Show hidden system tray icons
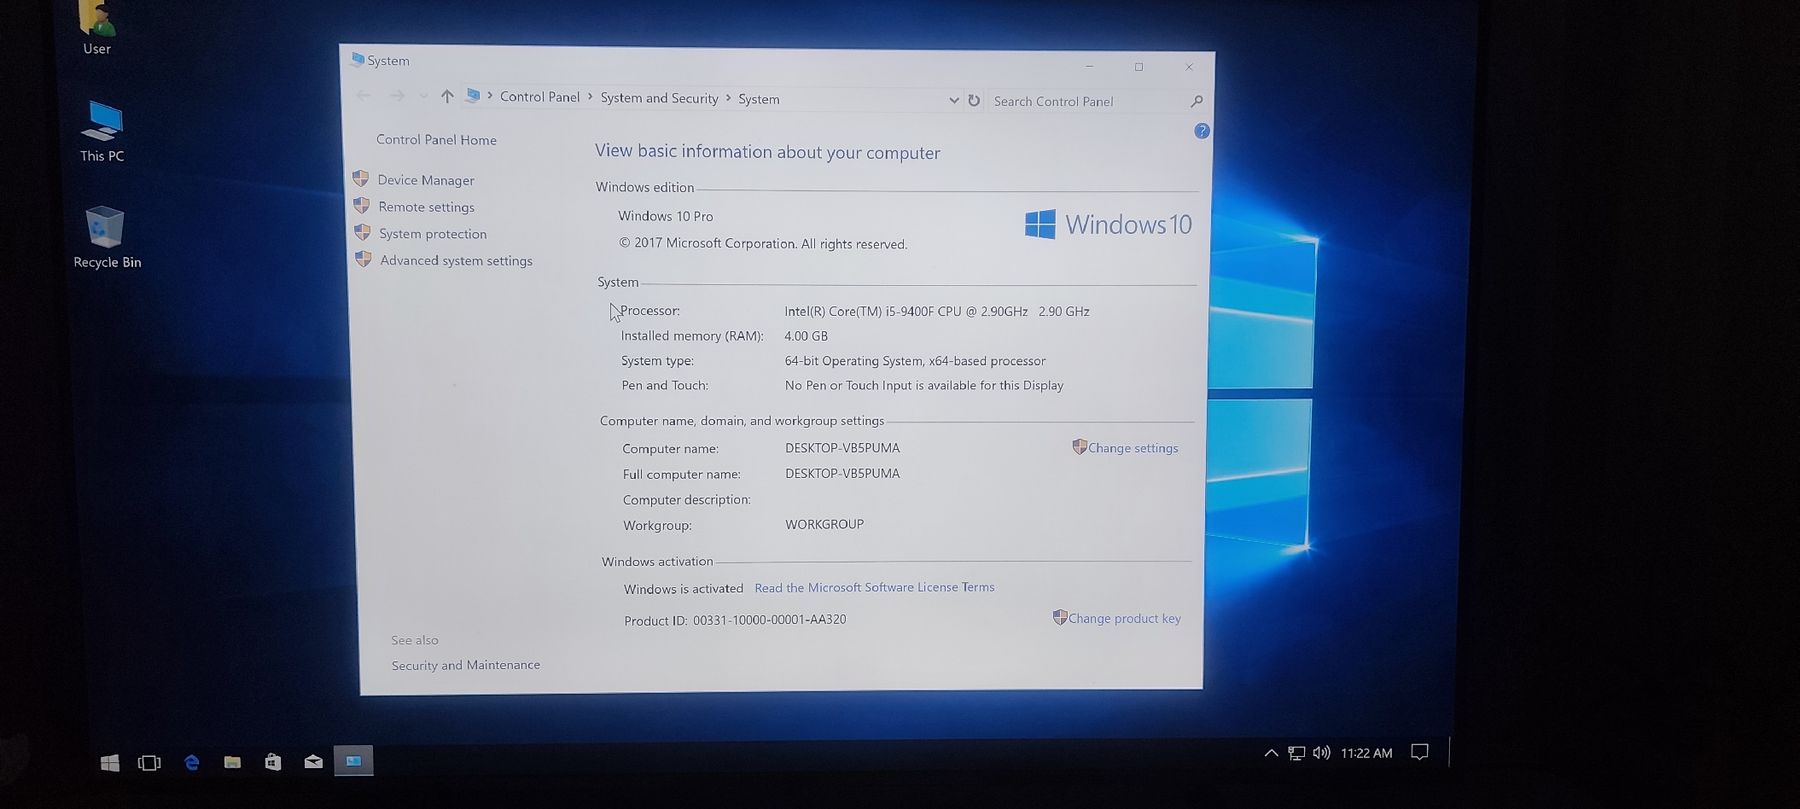The width and height of the screenshot is (1800, 809). pos(1271,753)
